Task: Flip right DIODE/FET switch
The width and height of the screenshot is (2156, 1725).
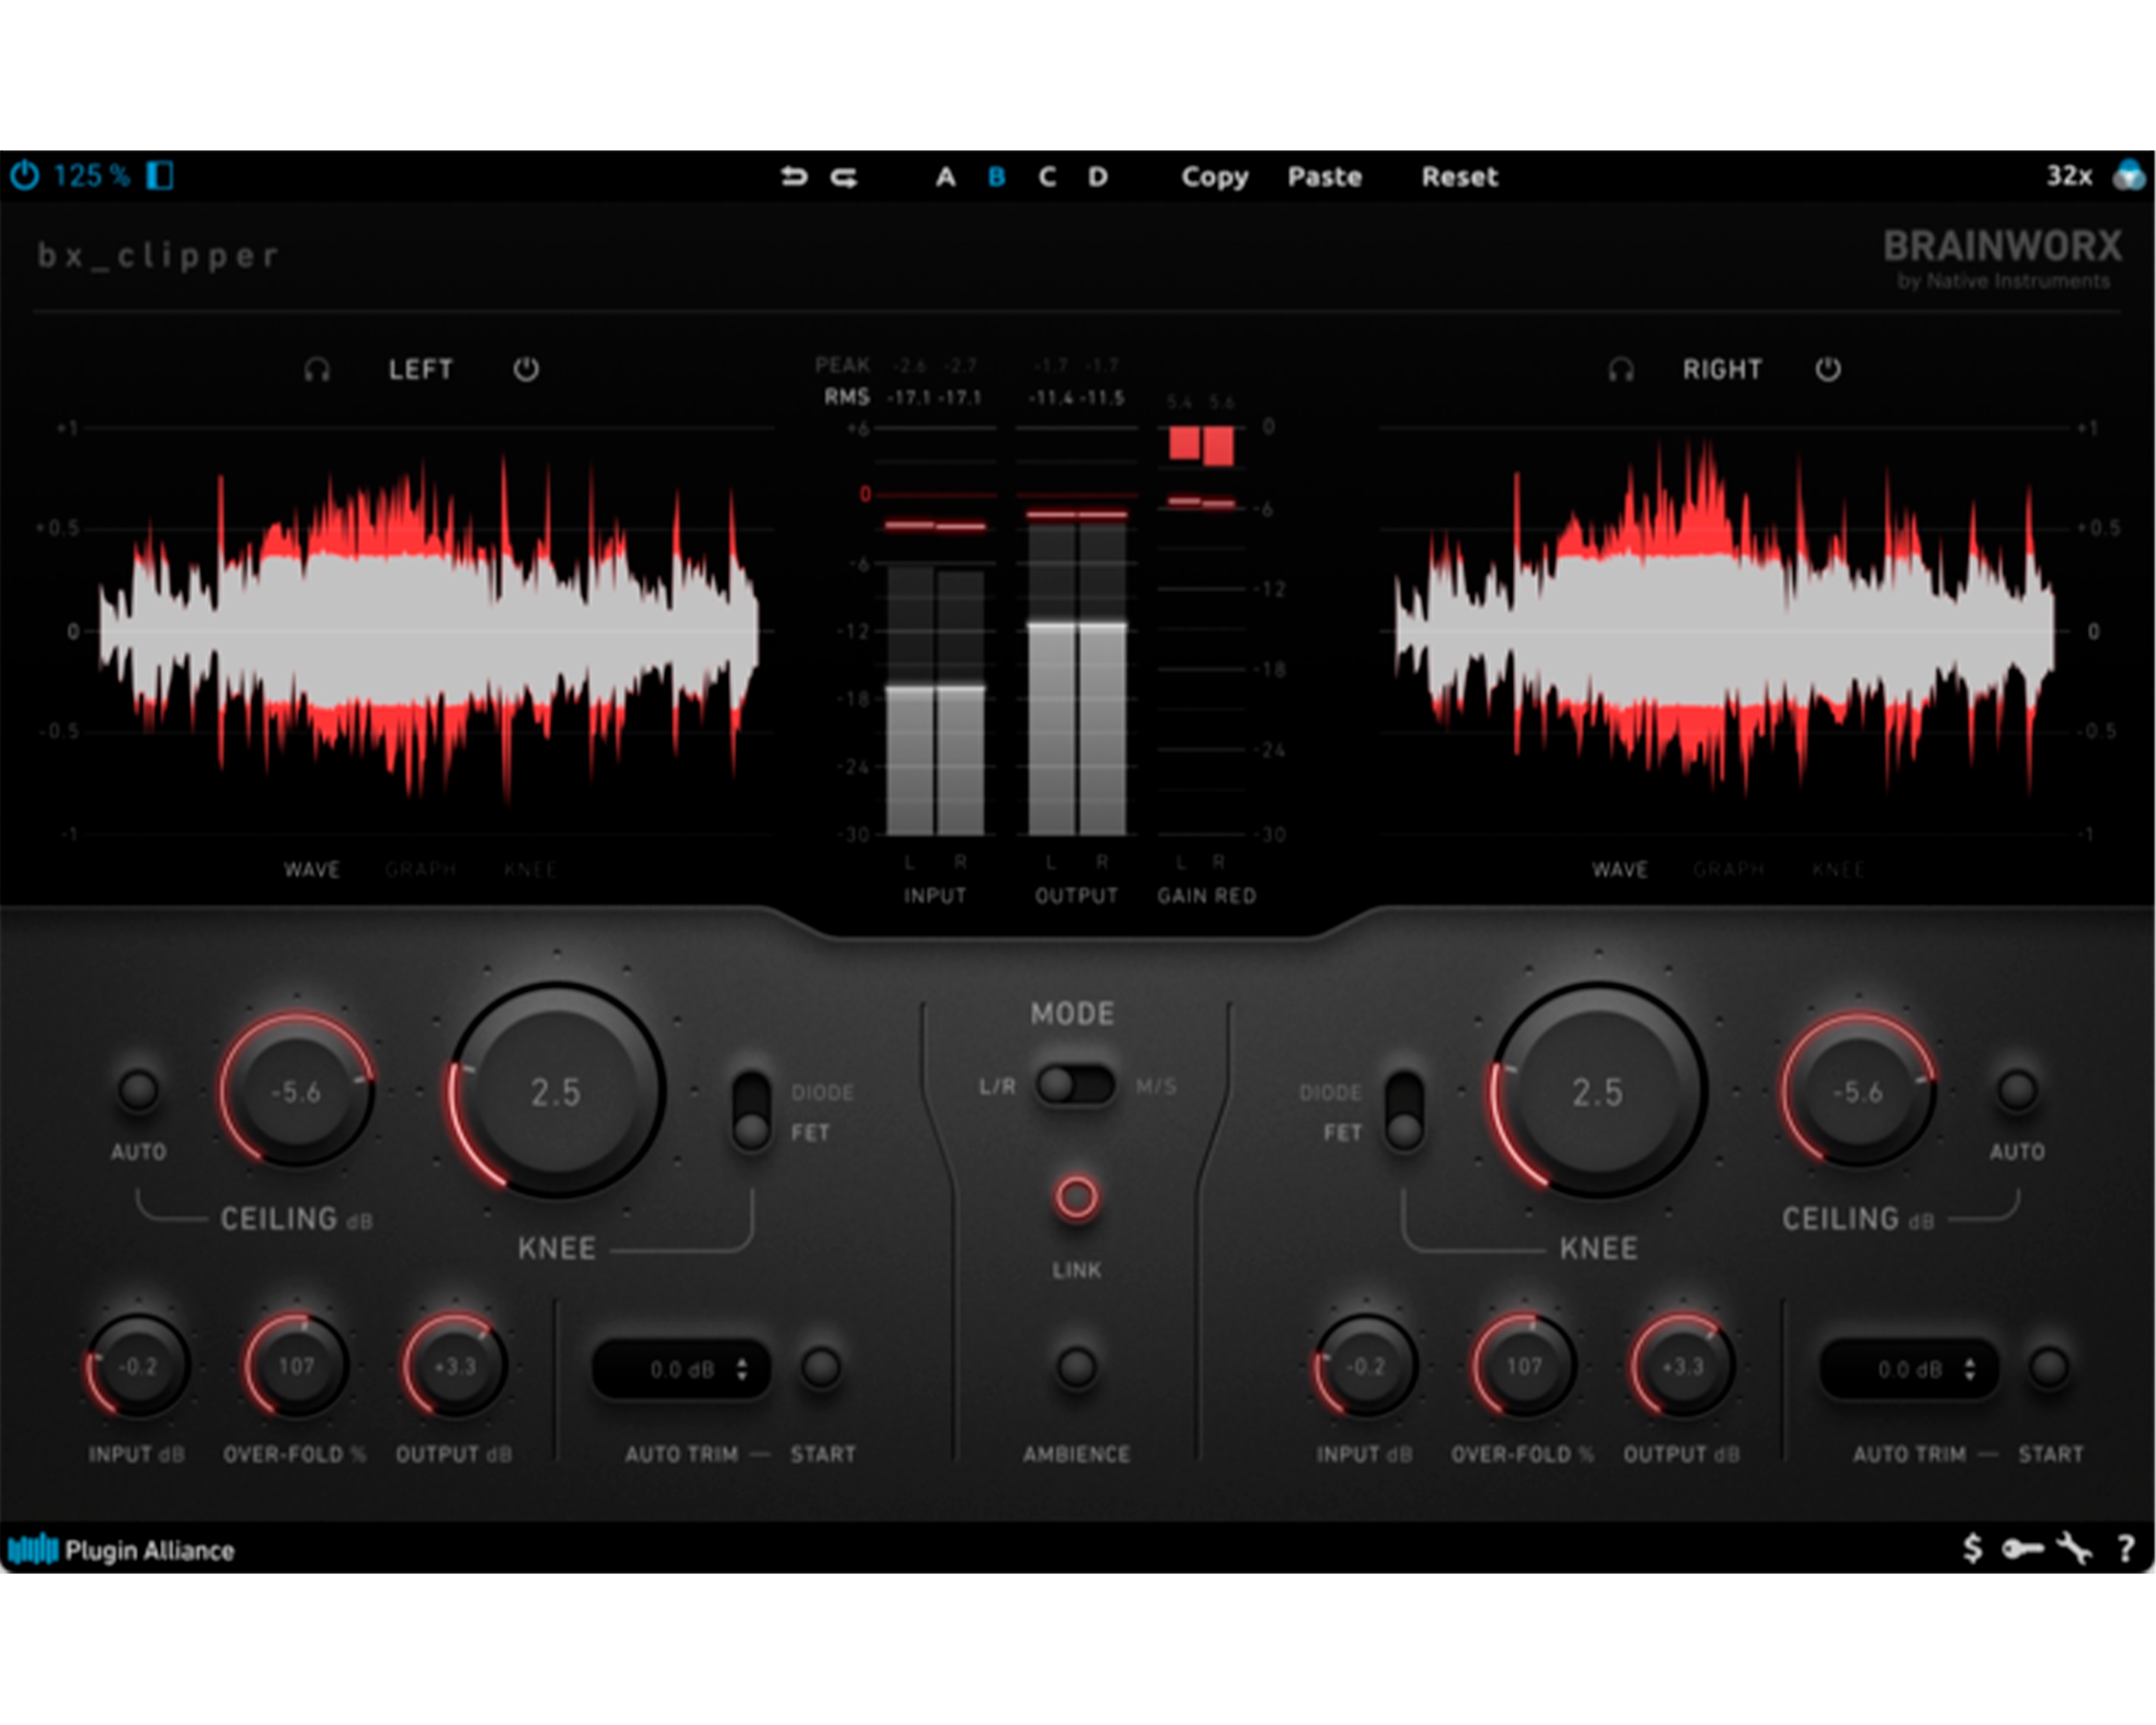Action: [1404, 1110]
